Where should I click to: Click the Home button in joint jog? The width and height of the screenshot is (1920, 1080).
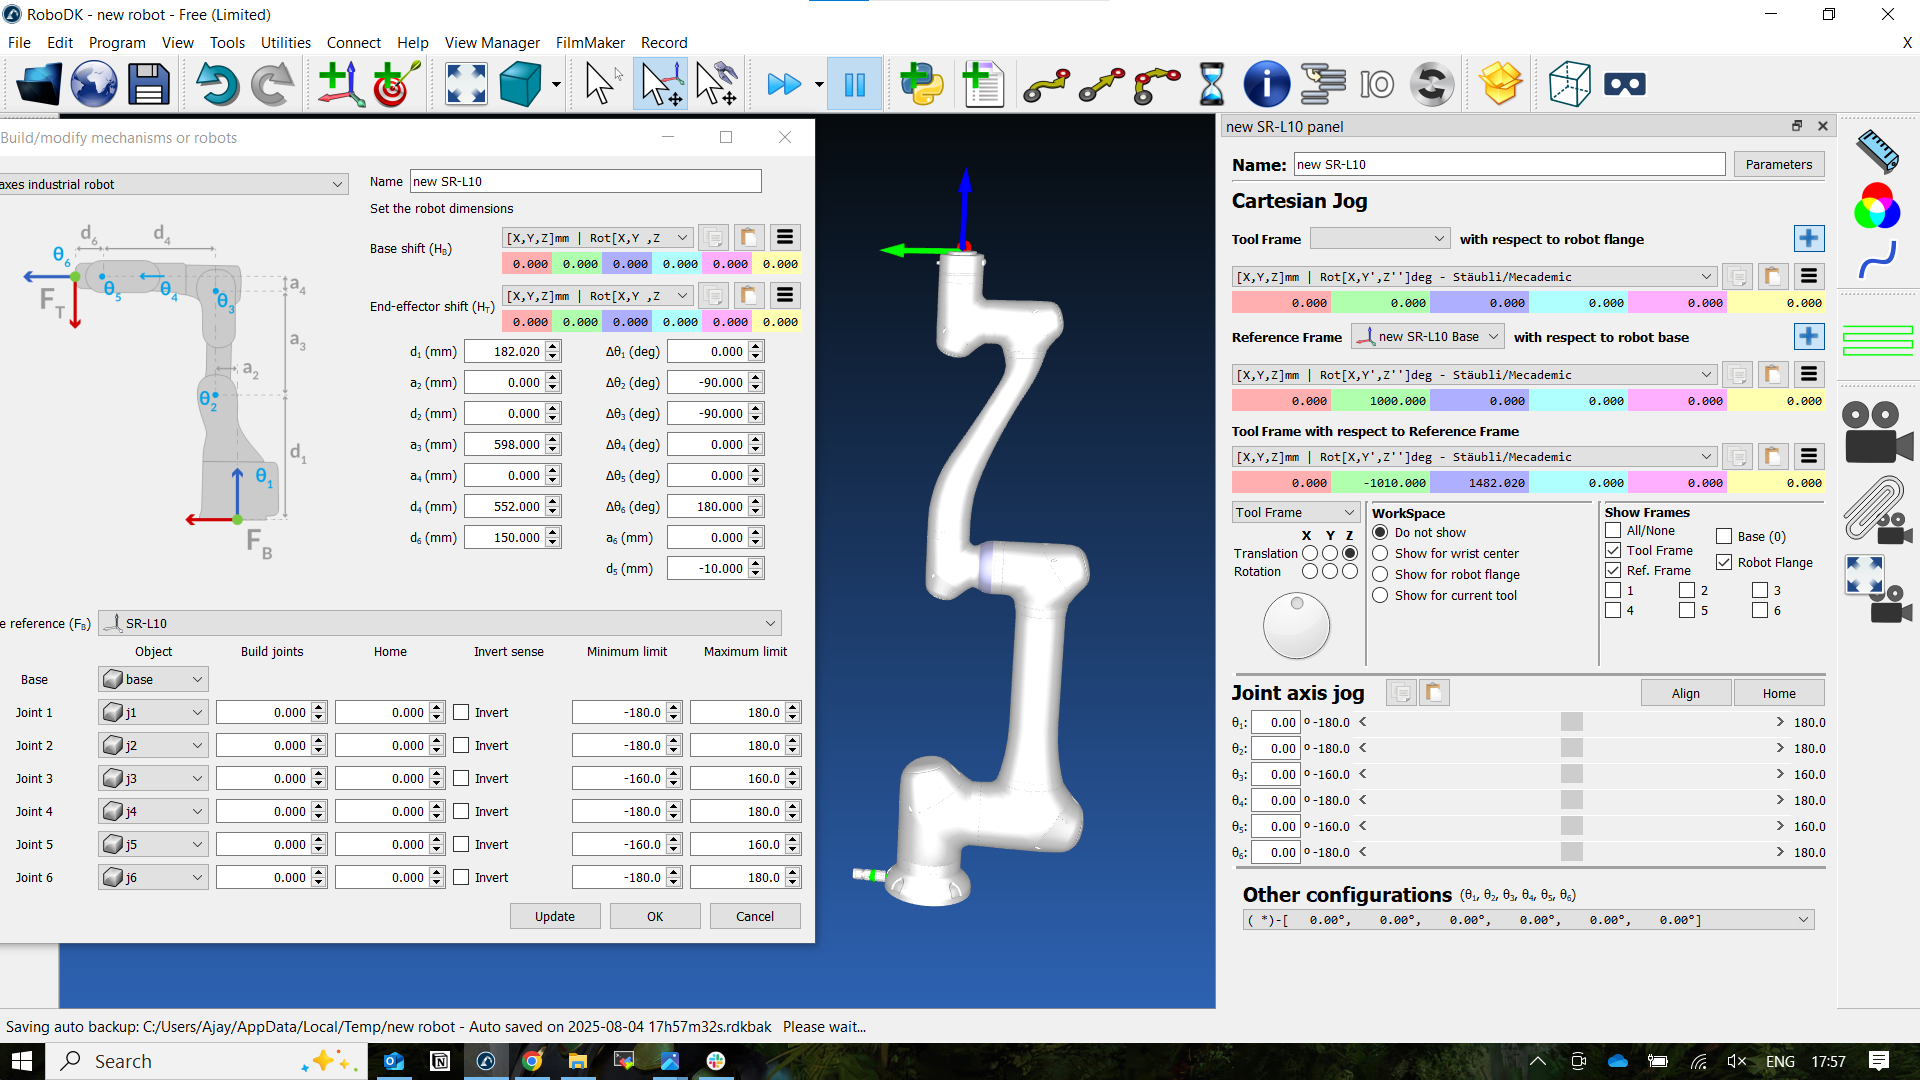click(1778, 693)
